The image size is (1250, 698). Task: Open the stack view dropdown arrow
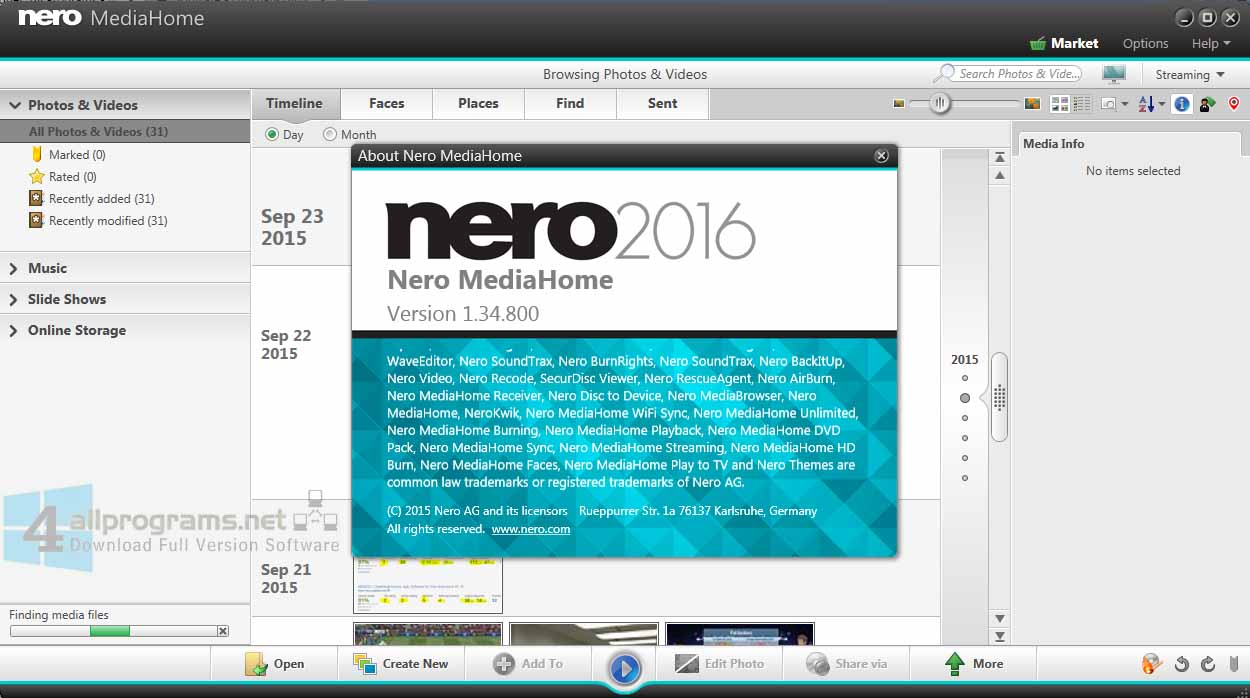[1124, 105]
